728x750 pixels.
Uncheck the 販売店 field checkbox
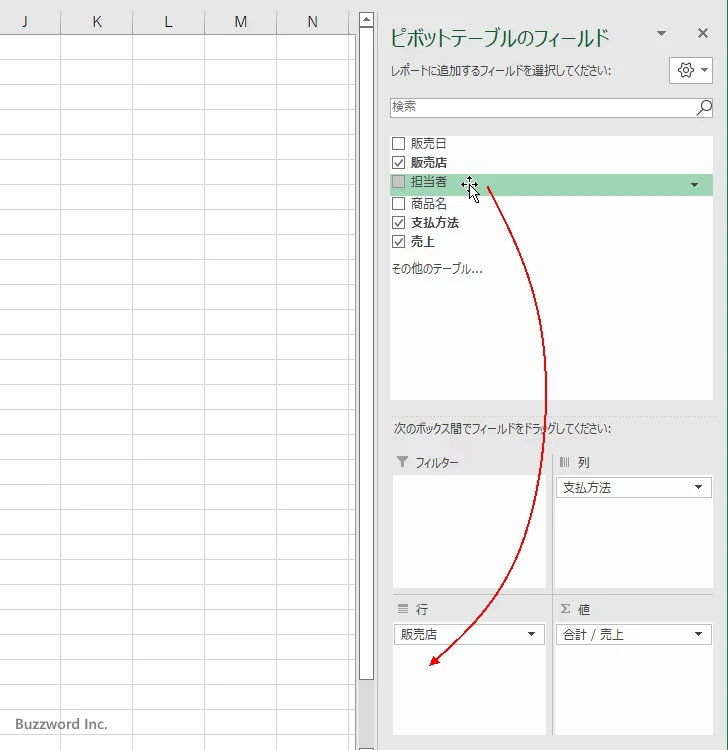tap(398, 162)
